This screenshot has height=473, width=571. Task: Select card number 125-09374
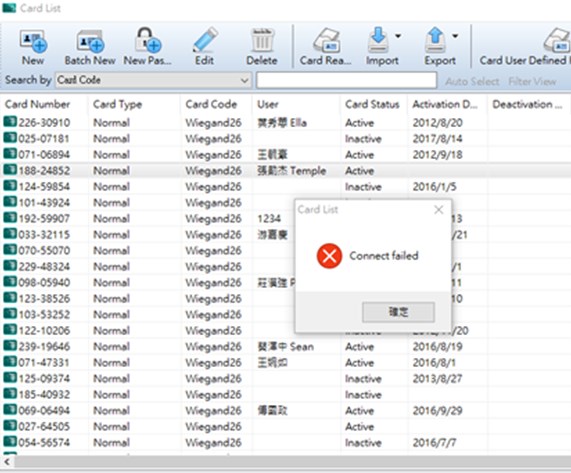click(44, 379)
